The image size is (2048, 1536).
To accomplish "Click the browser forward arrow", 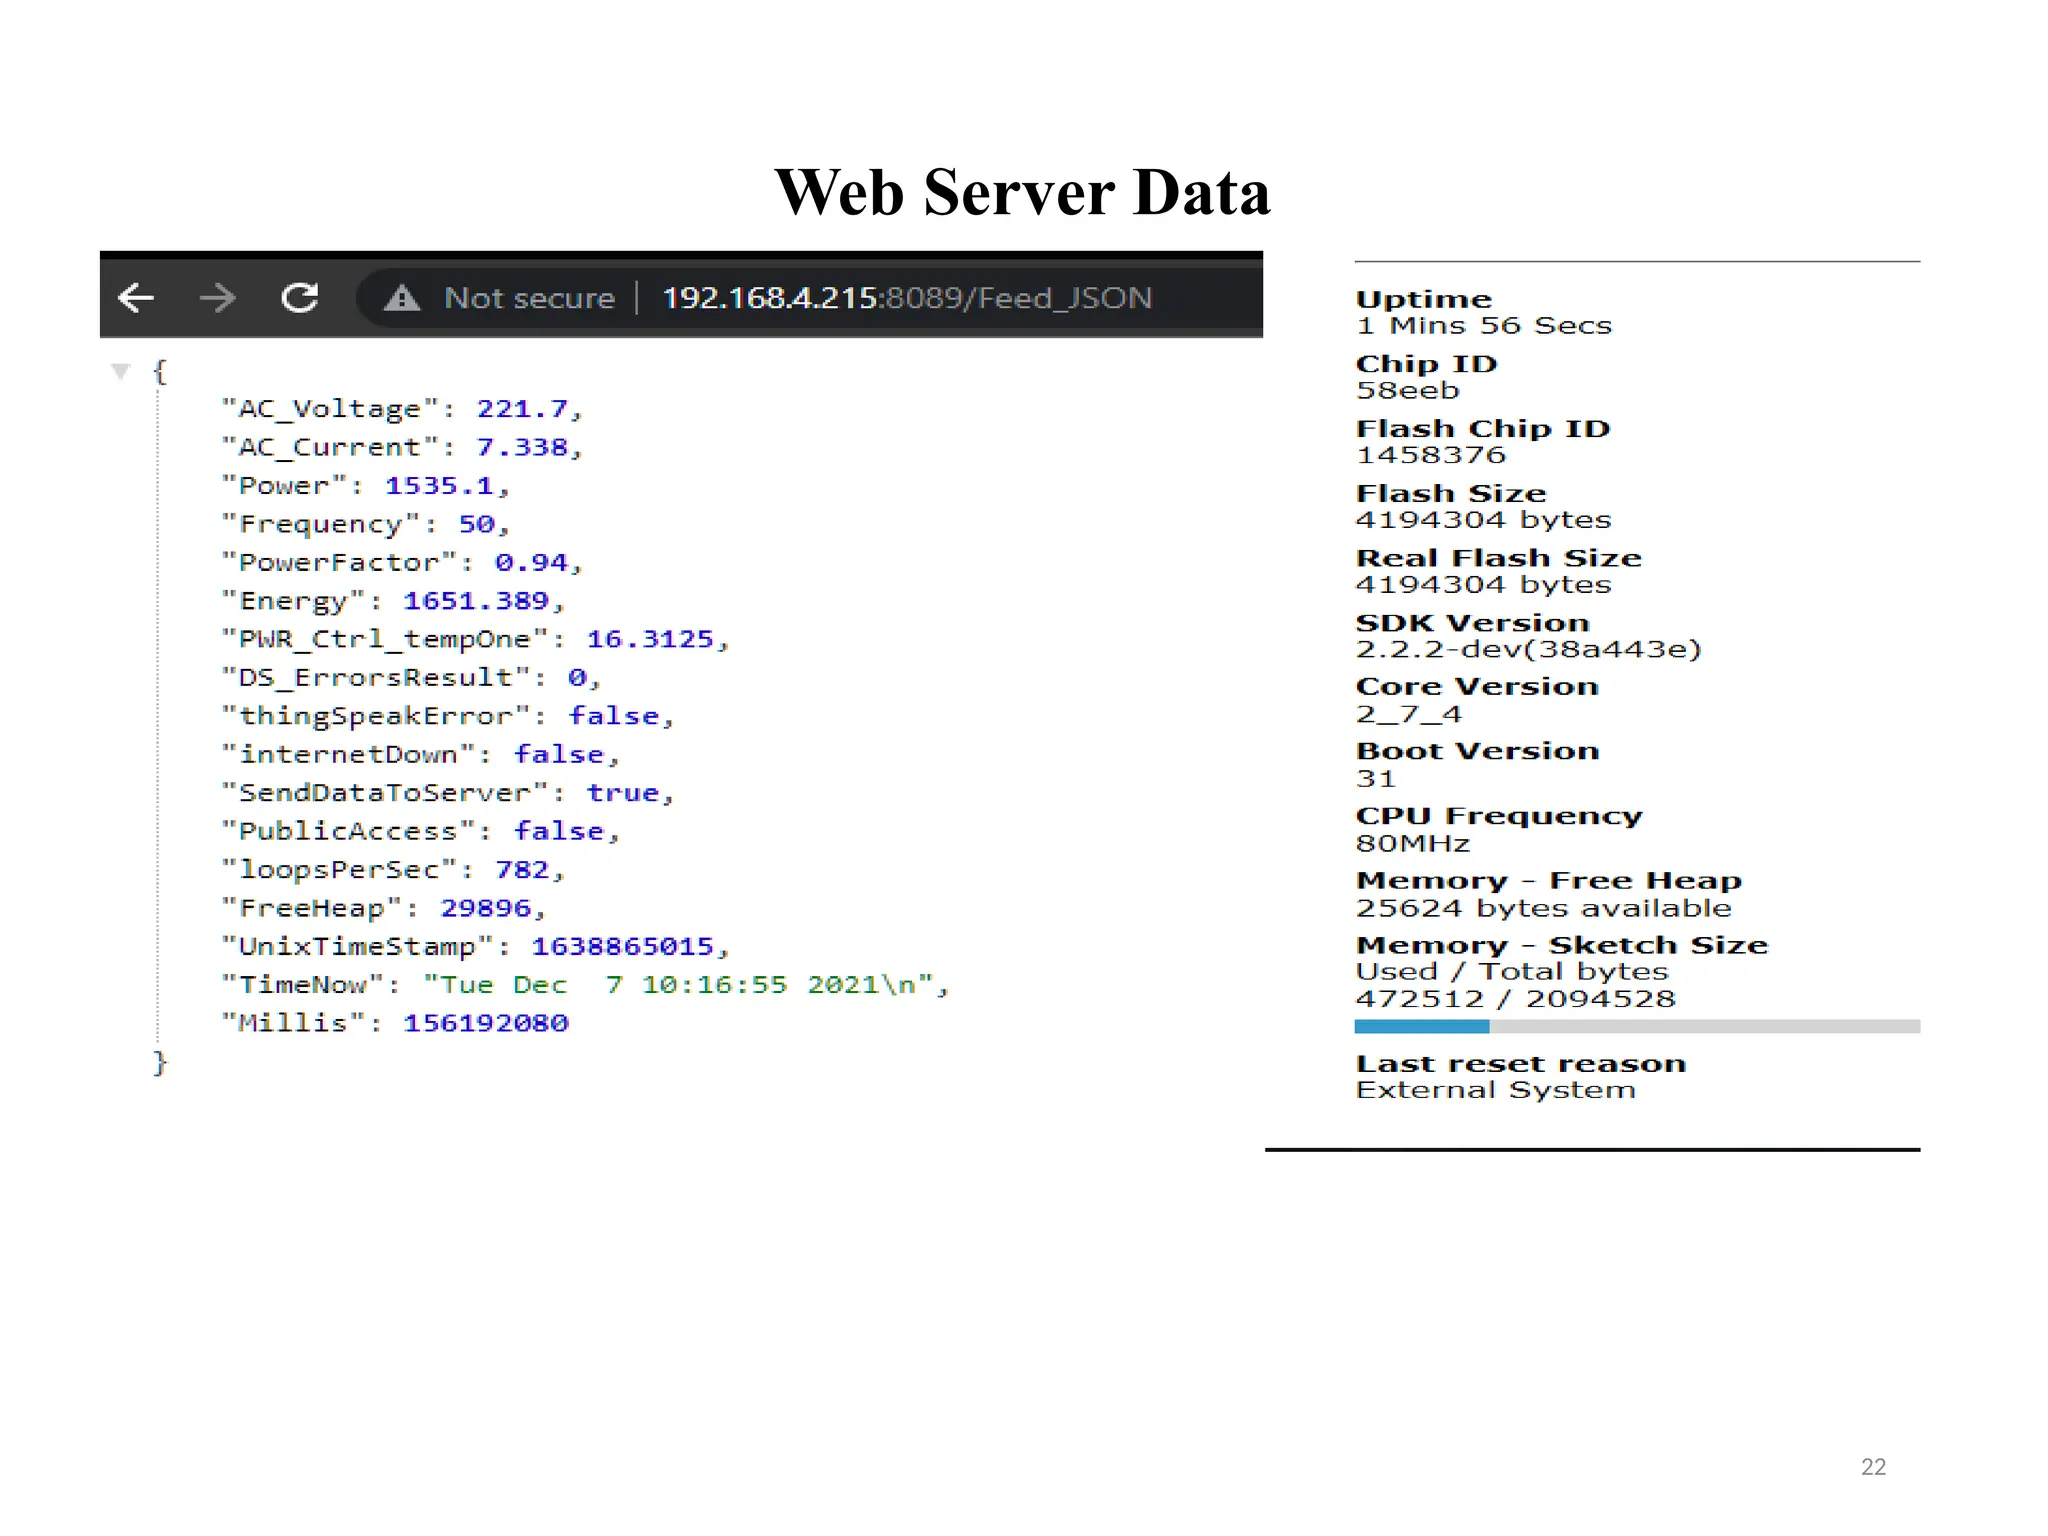I will (217, 297).
